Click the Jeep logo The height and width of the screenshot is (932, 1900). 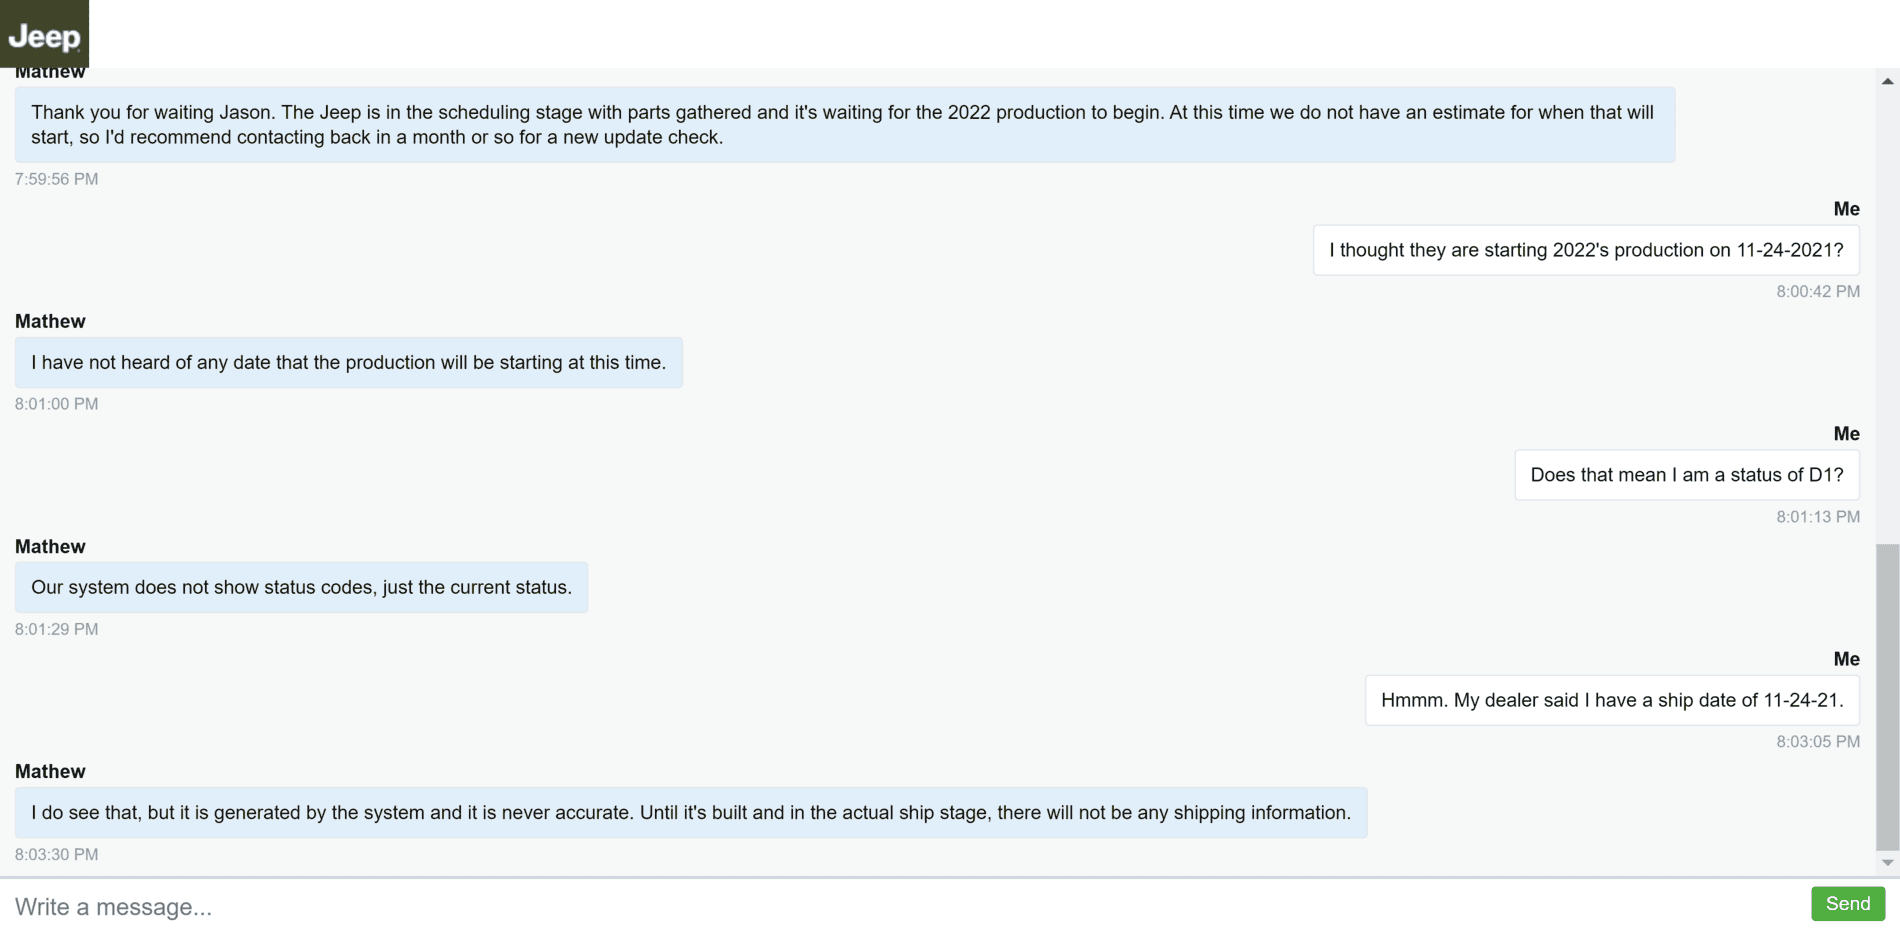[x=44, y=34]
